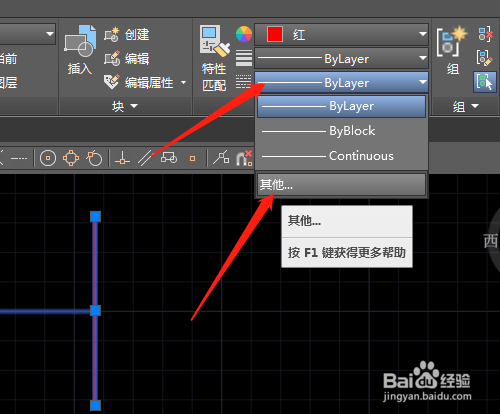Click the linetype icon beside the highlighted dropdown
This screenshot has height=414, width=500.
(244, 82)
